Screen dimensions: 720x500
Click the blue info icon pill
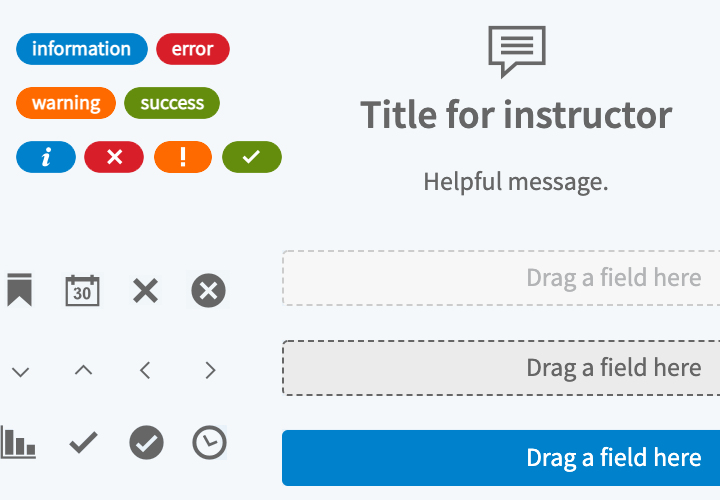pyautogui.click(x=45, y=157)
